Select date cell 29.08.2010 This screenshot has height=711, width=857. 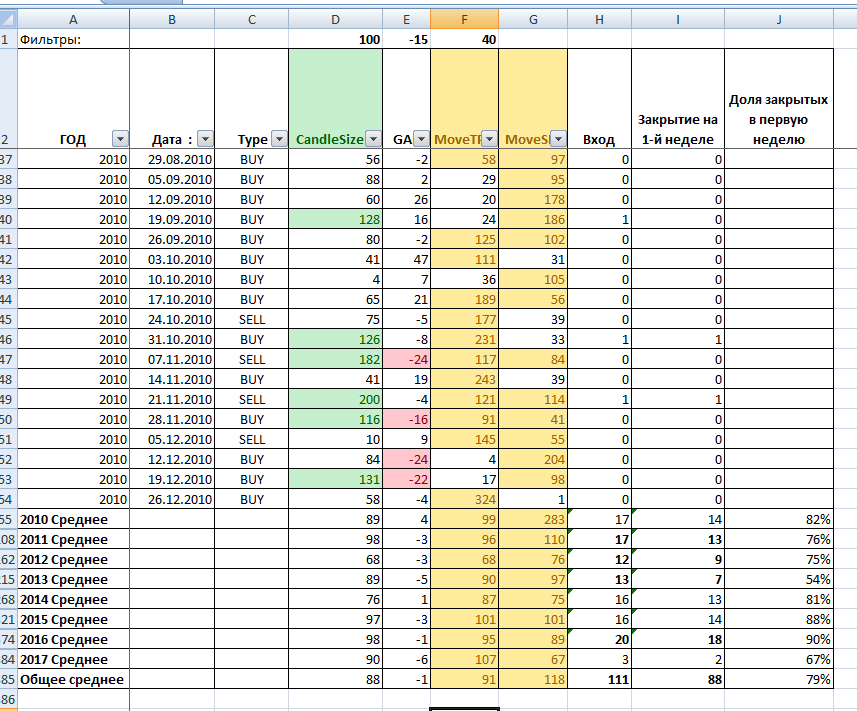tap(172, 160)
